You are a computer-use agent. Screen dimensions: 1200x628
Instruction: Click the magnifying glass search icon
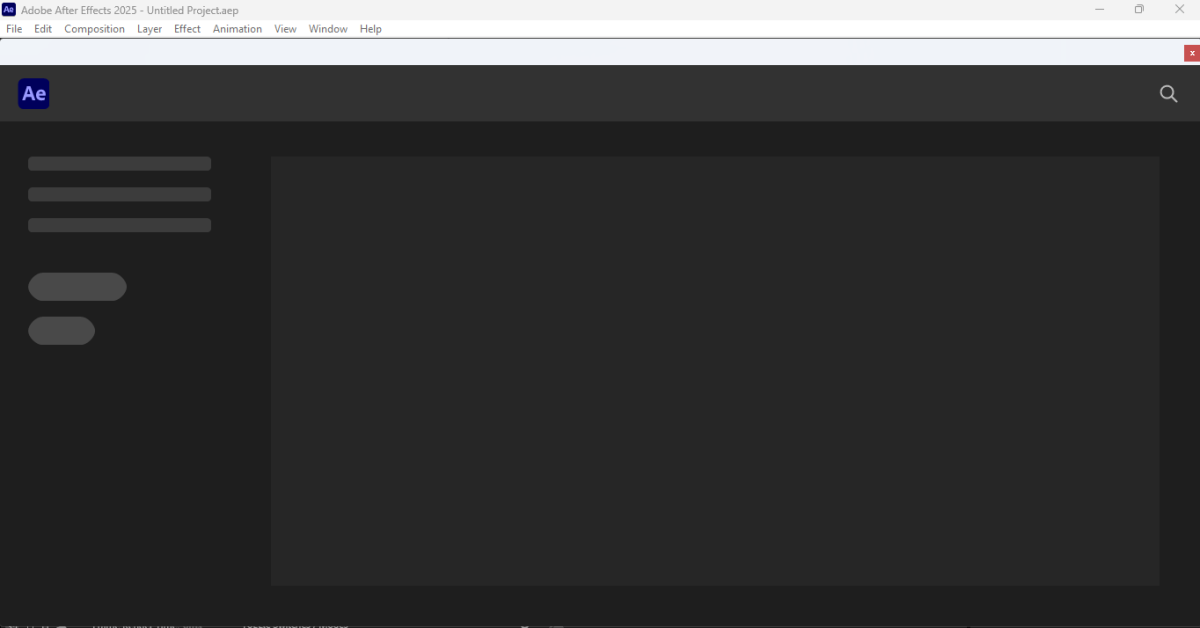click(1168, 94)
